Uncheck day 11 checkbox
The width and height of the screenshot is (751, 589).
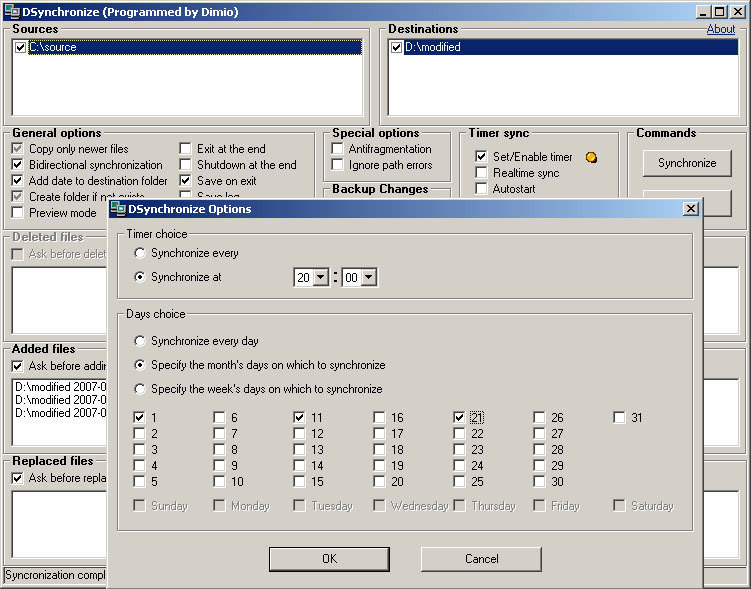(299, 418)
